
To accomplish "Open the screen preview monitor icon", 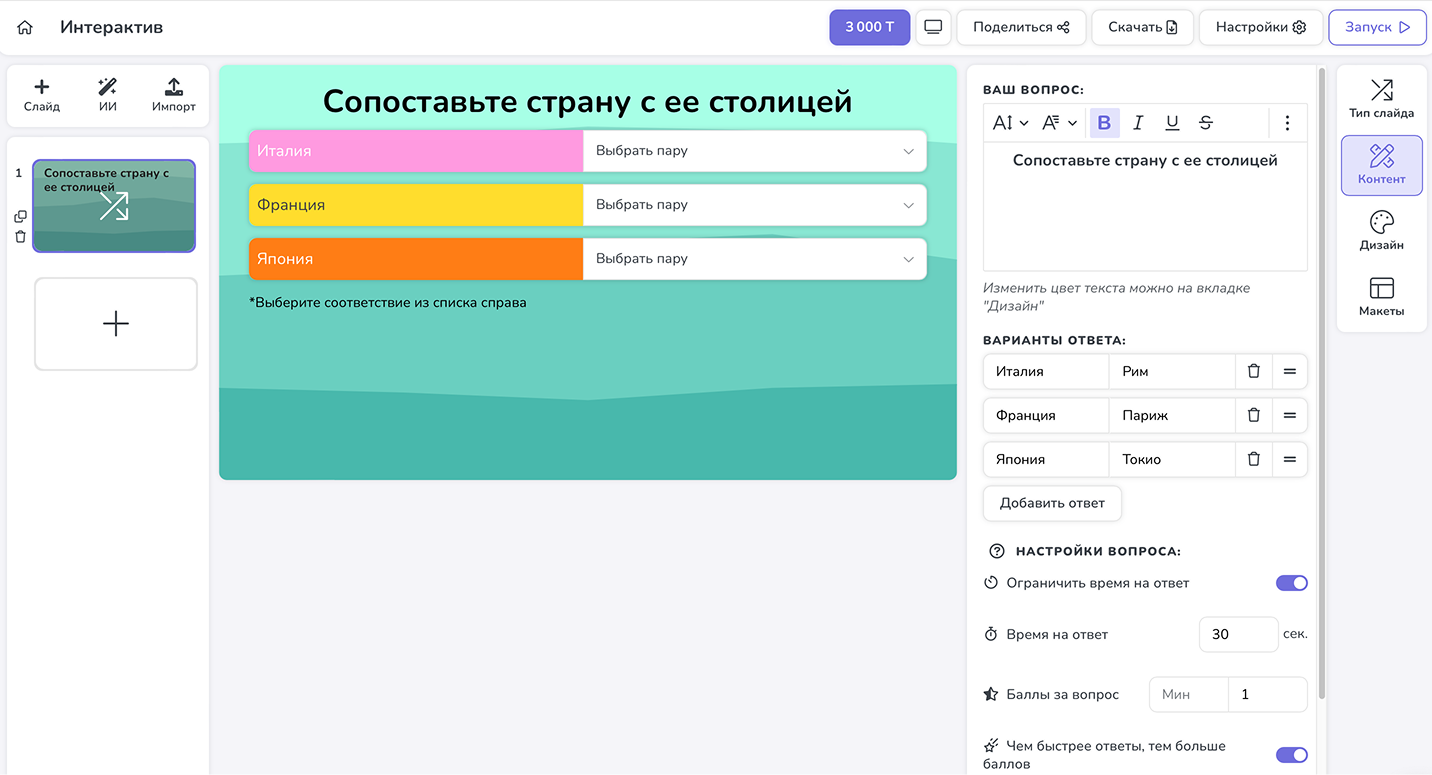I will click(933, 27).
